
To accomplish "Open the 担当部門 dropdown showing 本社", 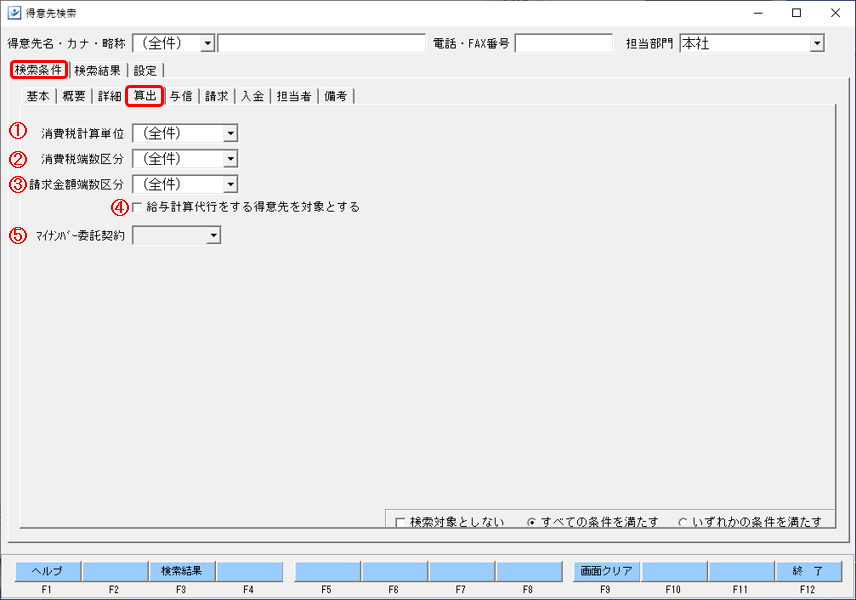I will [x=817, y=43].
